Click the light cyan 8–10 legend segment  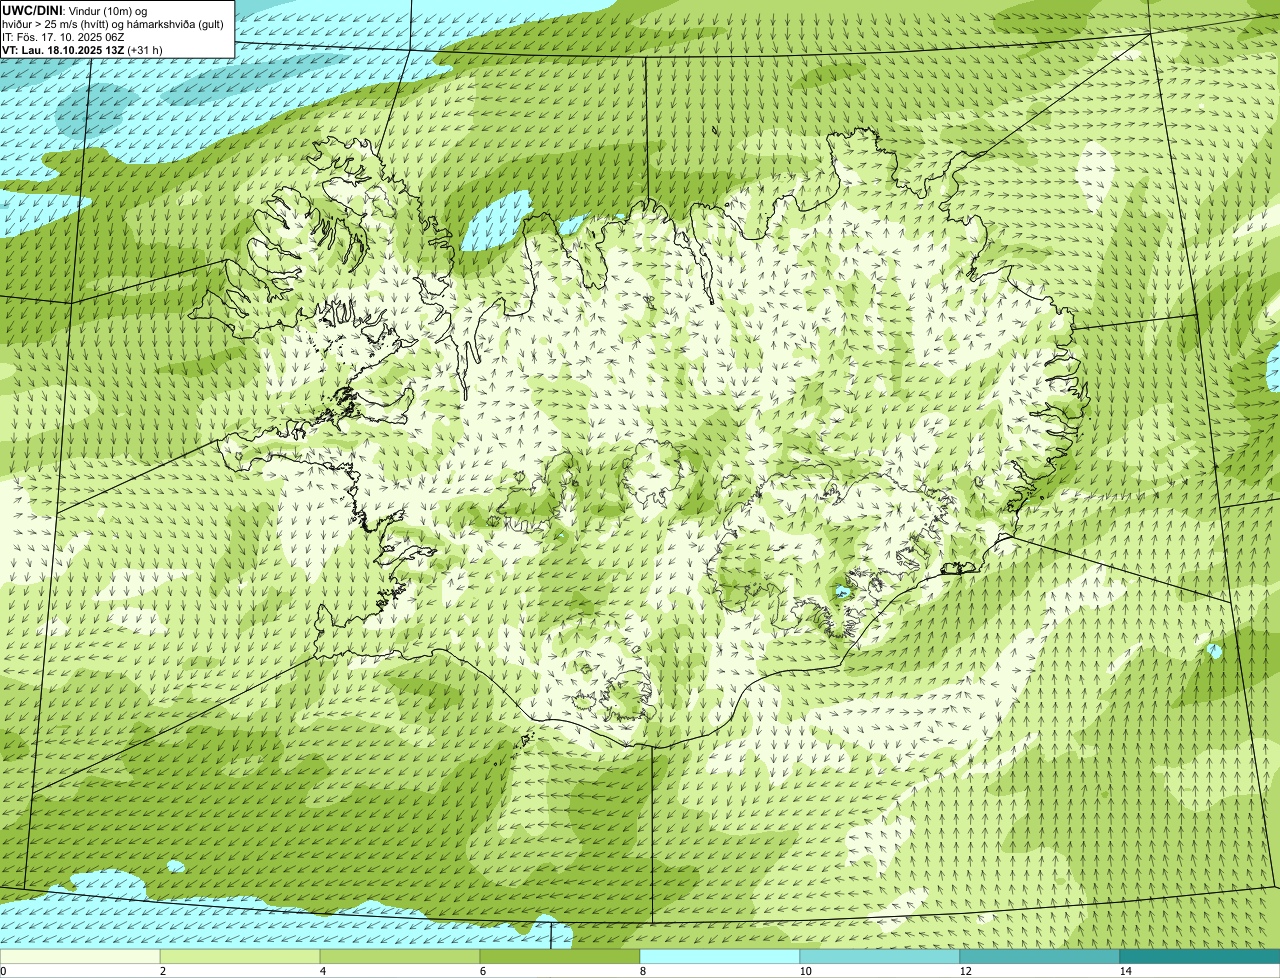click(720, 956)
